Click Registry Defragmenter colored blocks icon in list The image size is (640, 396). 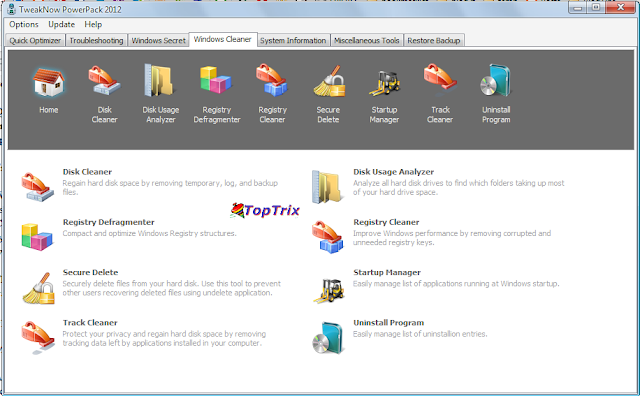pos(37,237)
